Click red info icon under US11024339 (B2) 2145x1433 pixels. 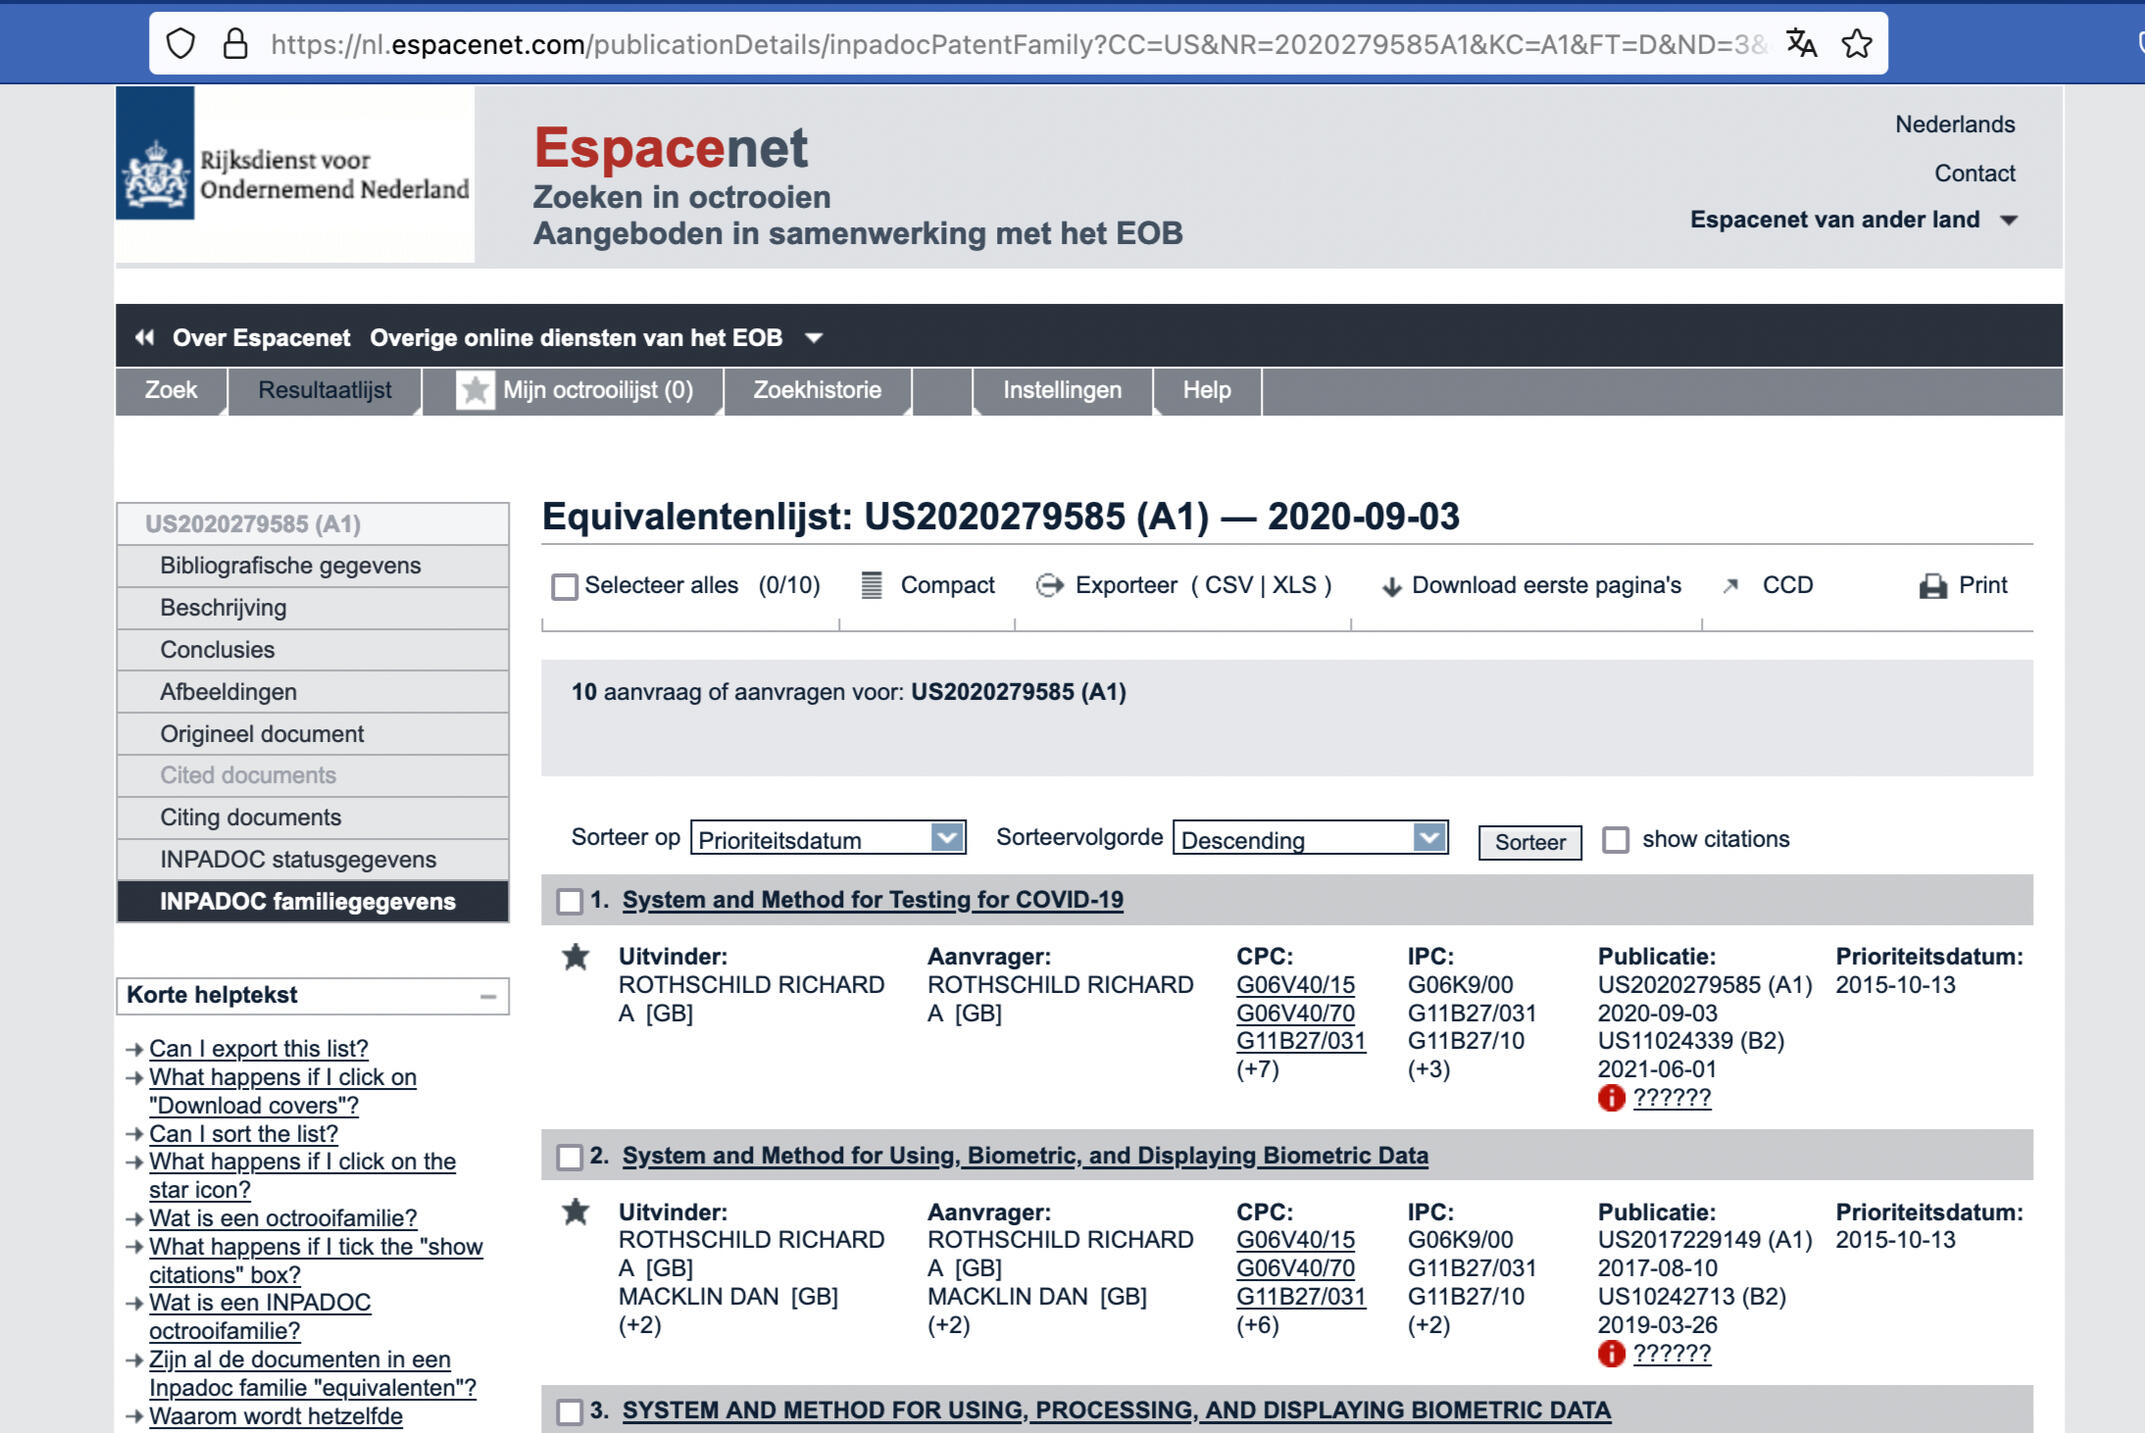pyautogui.click(x=1610, y=1098)
